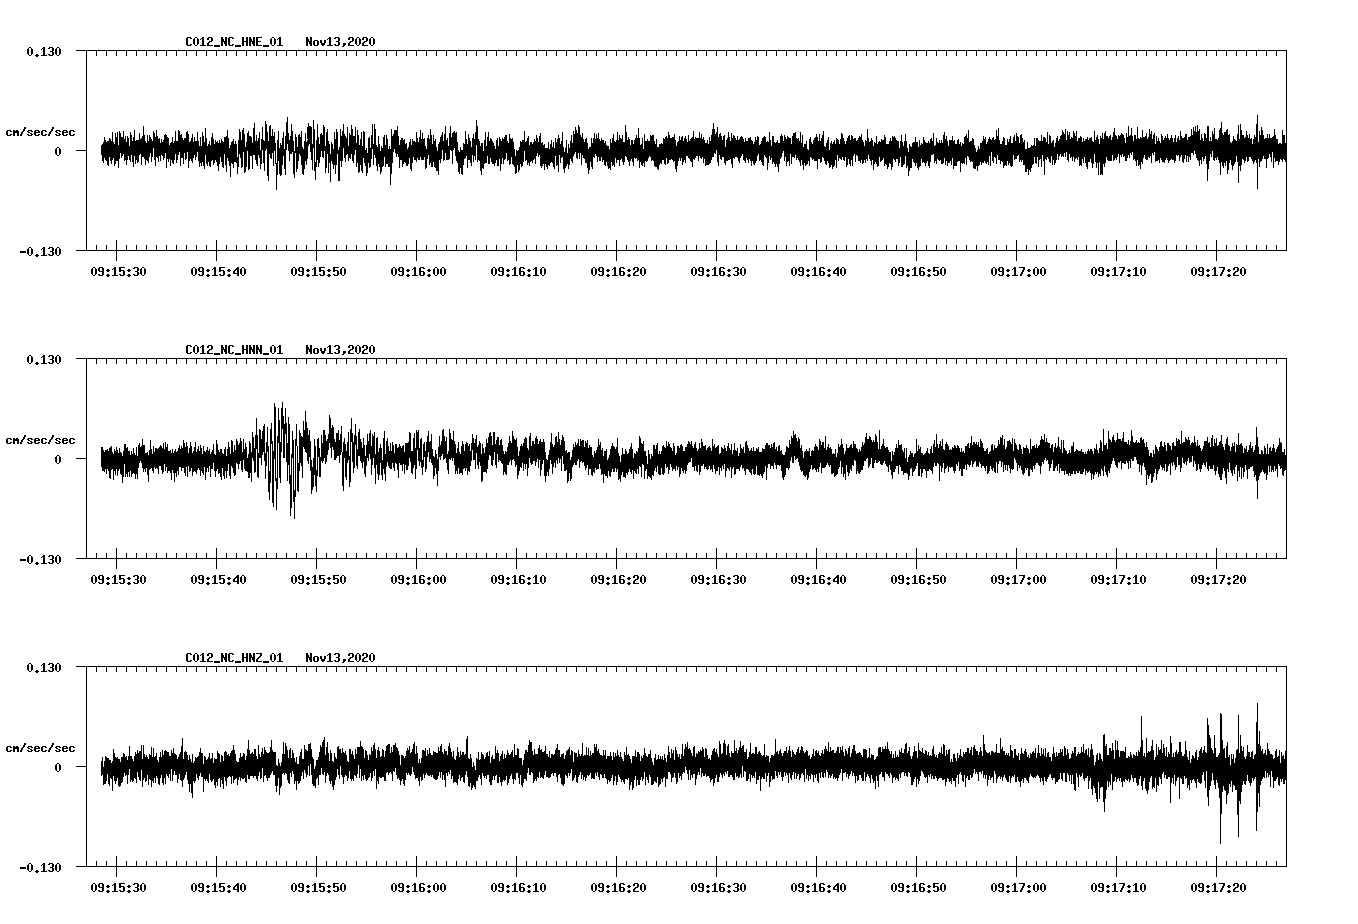Select the cm/sec/sec unit label on top plot

coord(40,131)
